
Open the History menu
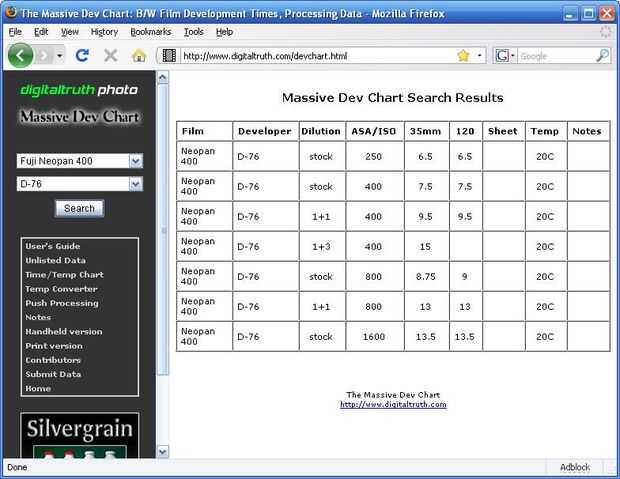pos(104,32)
